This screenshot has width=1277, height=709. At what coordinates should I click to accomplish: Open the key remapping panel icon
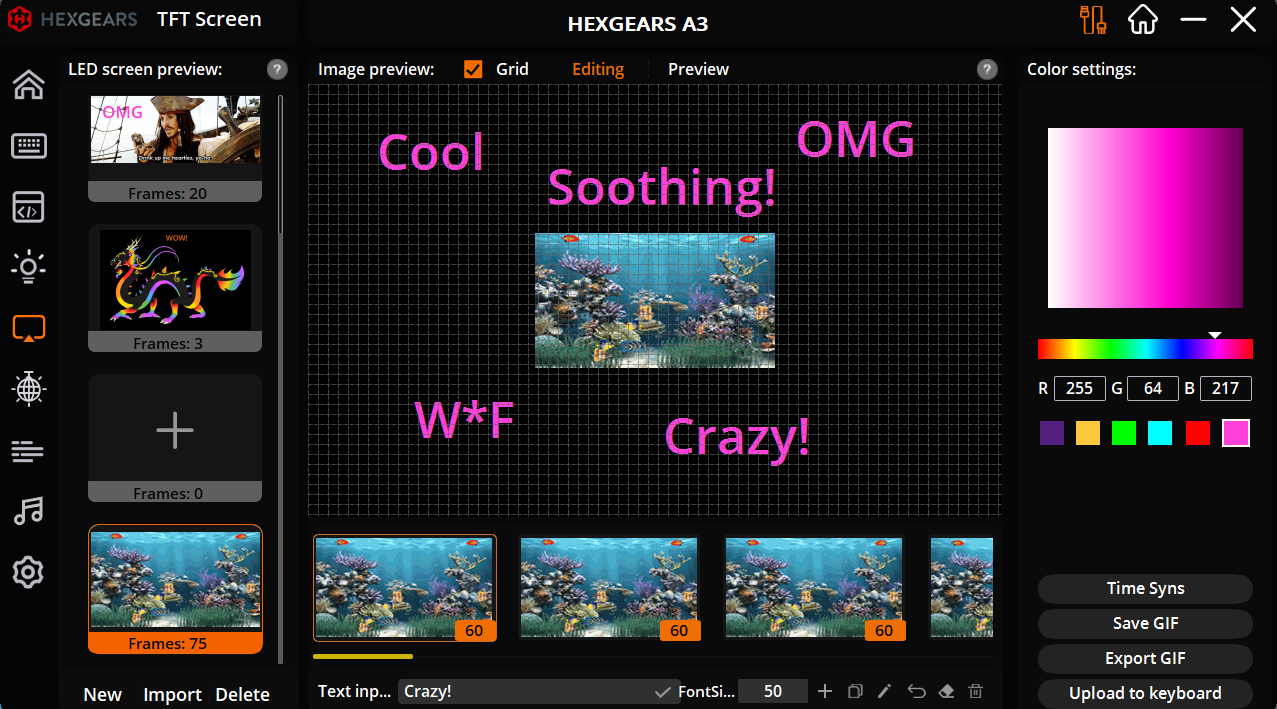pyautogui.click(x=28, y=207)
